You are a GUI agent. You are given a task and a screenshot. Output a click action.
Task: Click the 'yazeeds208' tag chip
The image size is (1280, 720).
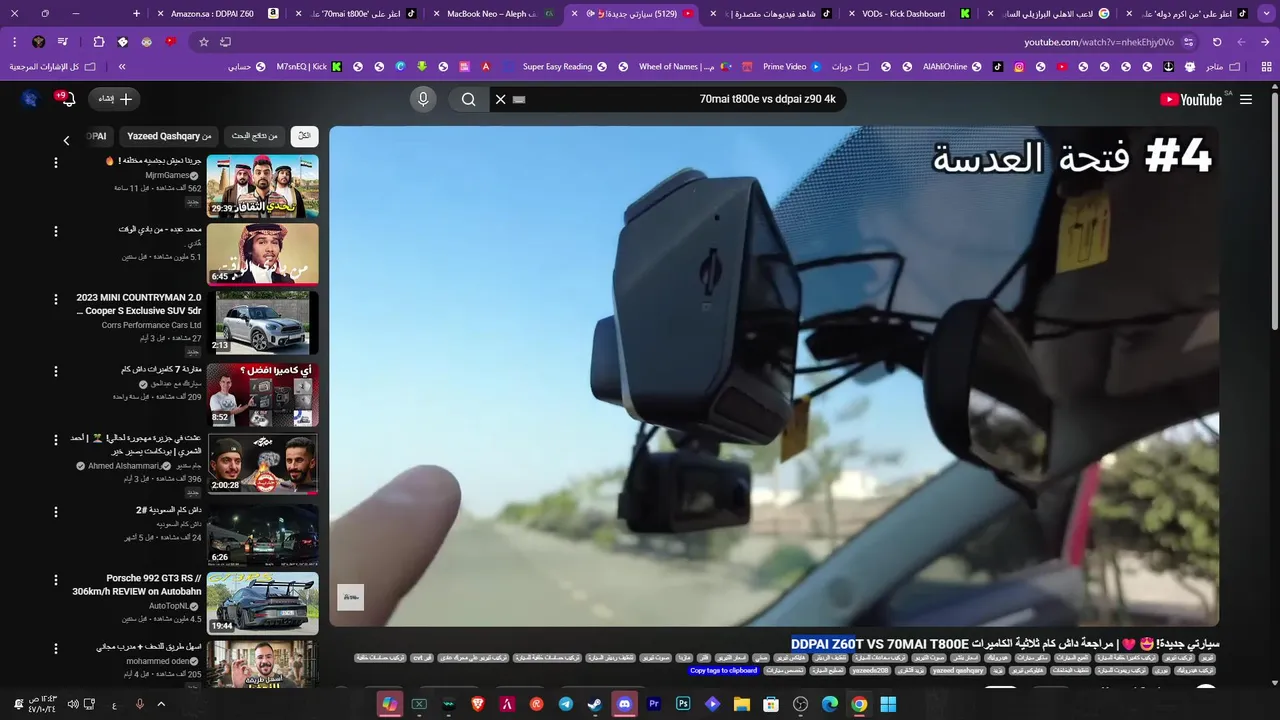[870, 671]
